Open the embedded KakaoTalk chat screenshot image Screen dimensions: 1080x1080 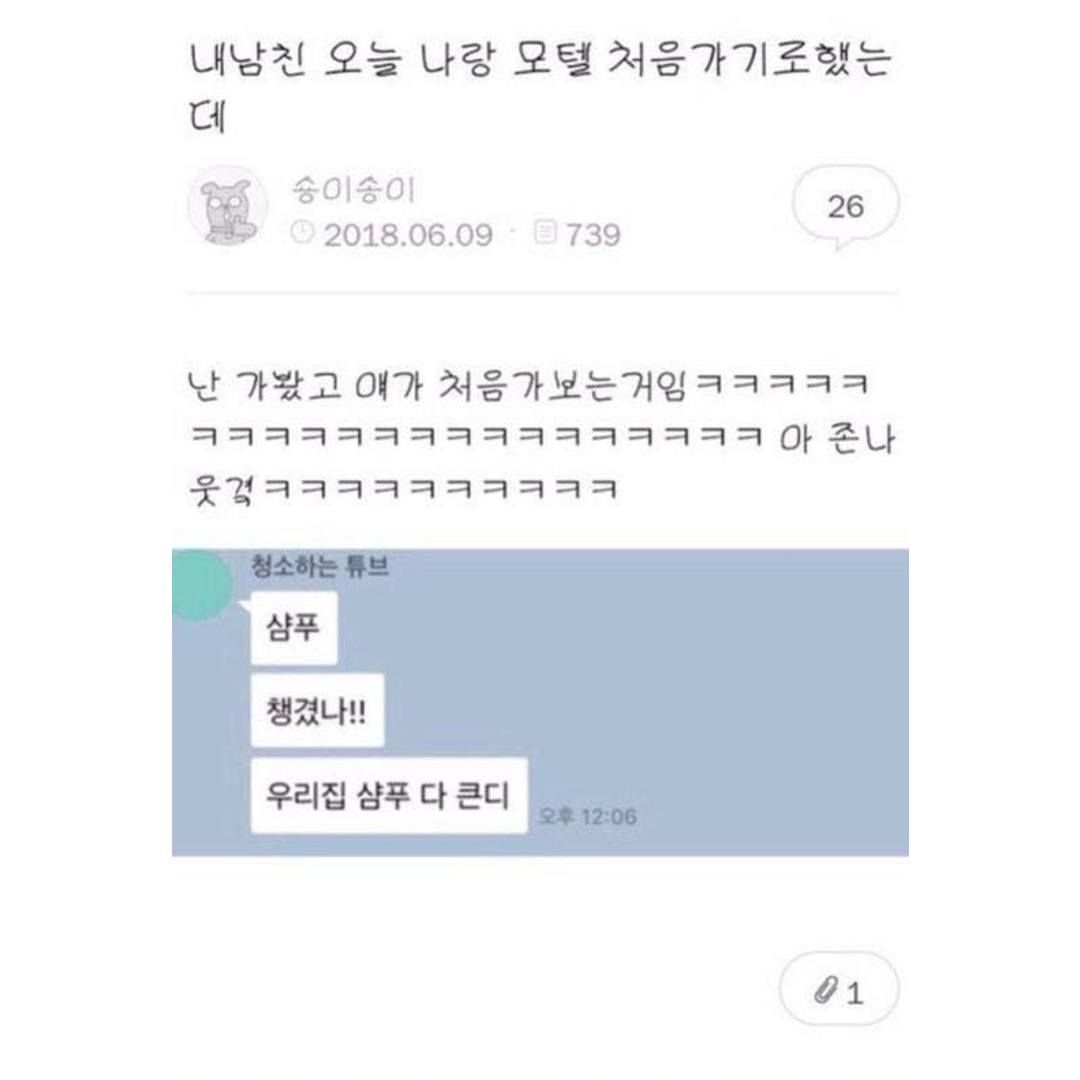[x=540, y=703]
